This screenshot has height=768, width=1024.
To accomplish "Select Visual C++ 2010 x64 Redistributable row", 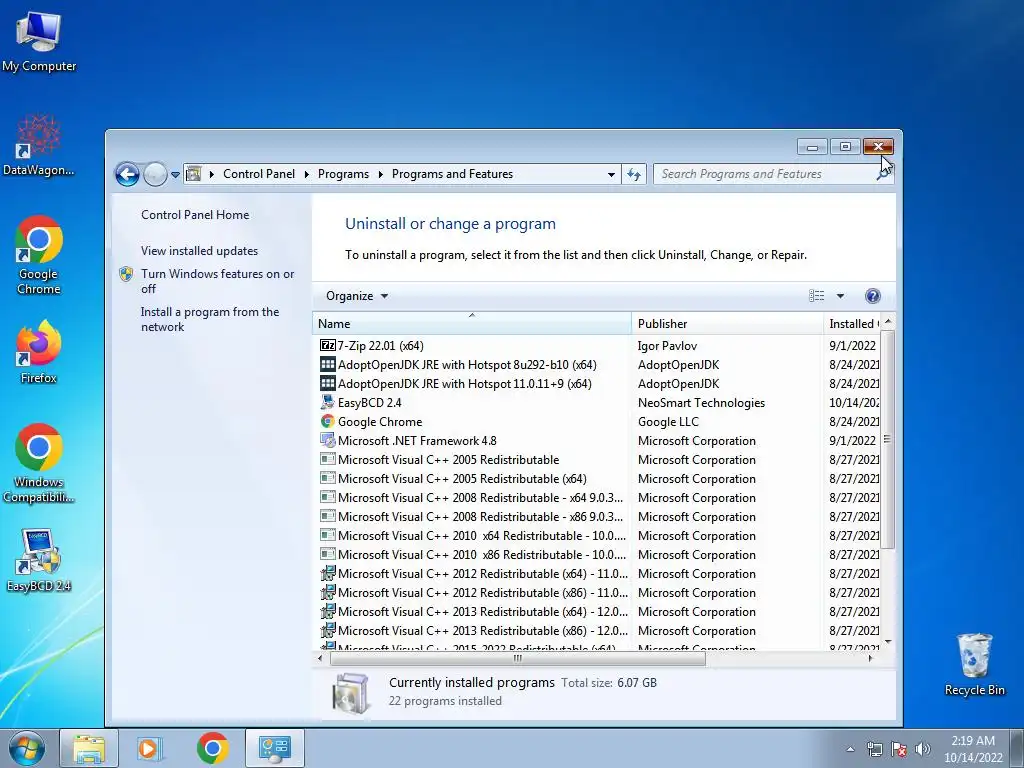I will tap(596, 536).
